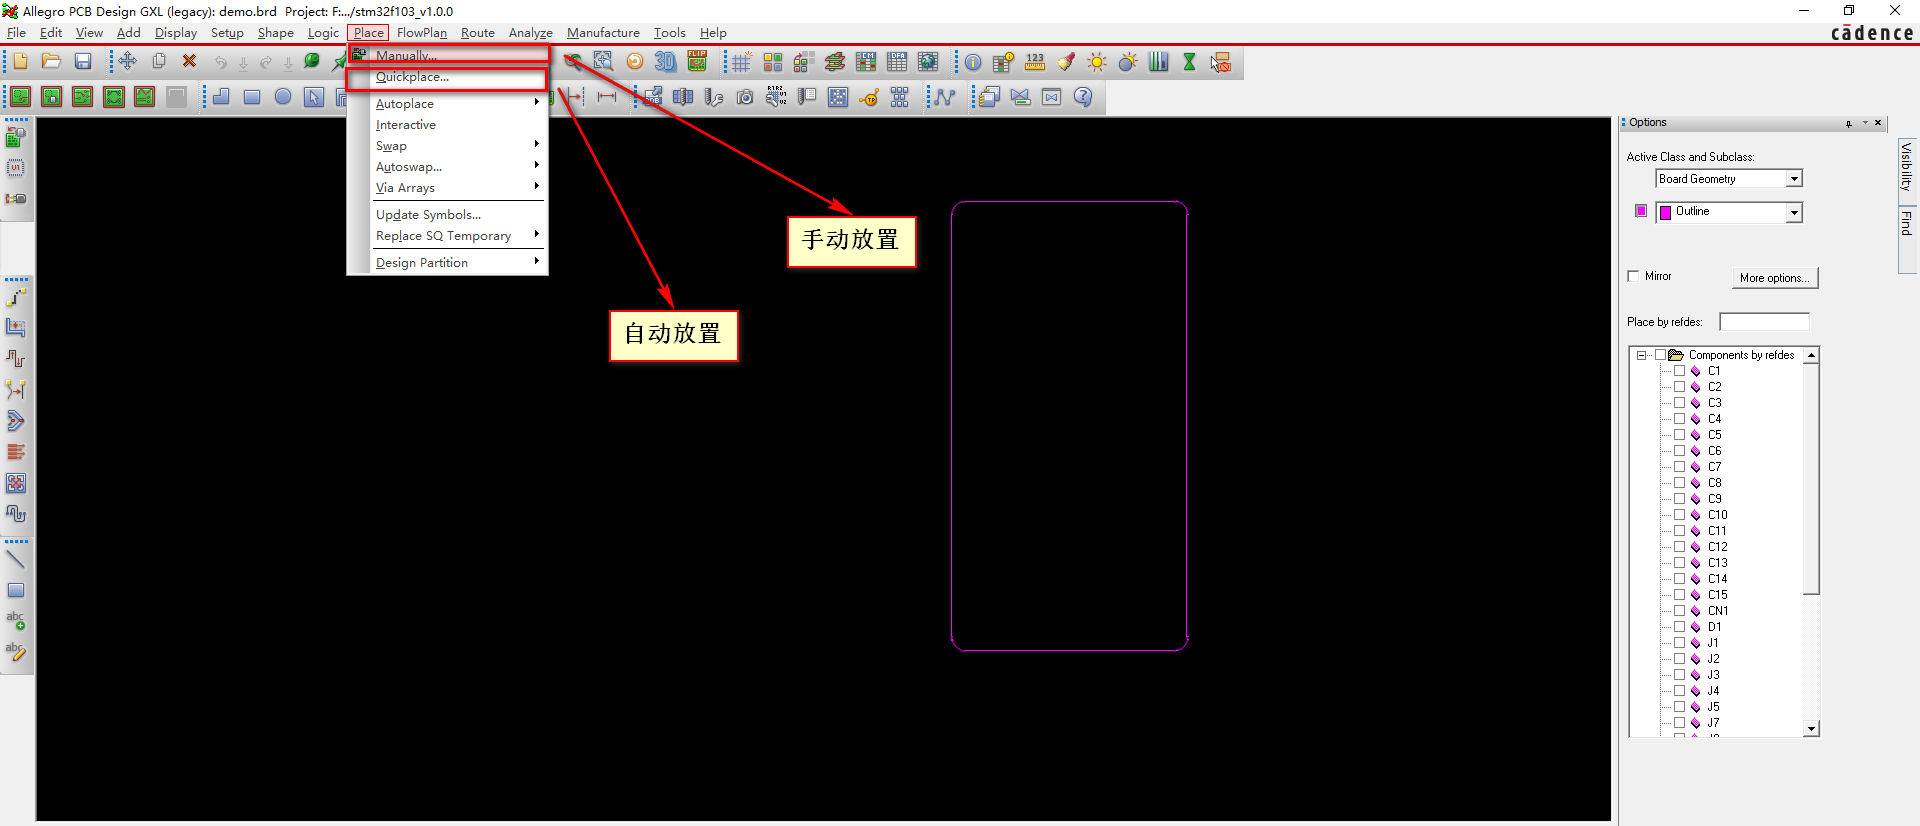Collapse the Components by refdes tree
This screenshot has width=1920, height=826.
pyautogui.click(x=1642, y=355)
